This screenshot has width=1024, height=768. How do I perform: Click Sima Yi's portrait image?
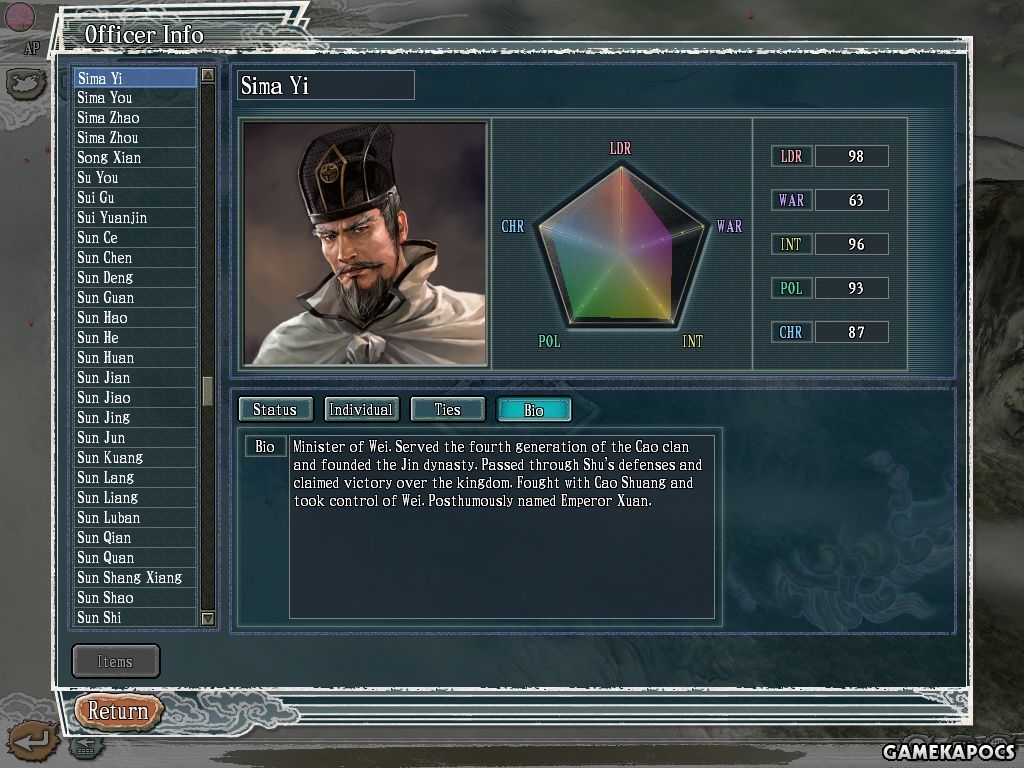tap(365, 244)
